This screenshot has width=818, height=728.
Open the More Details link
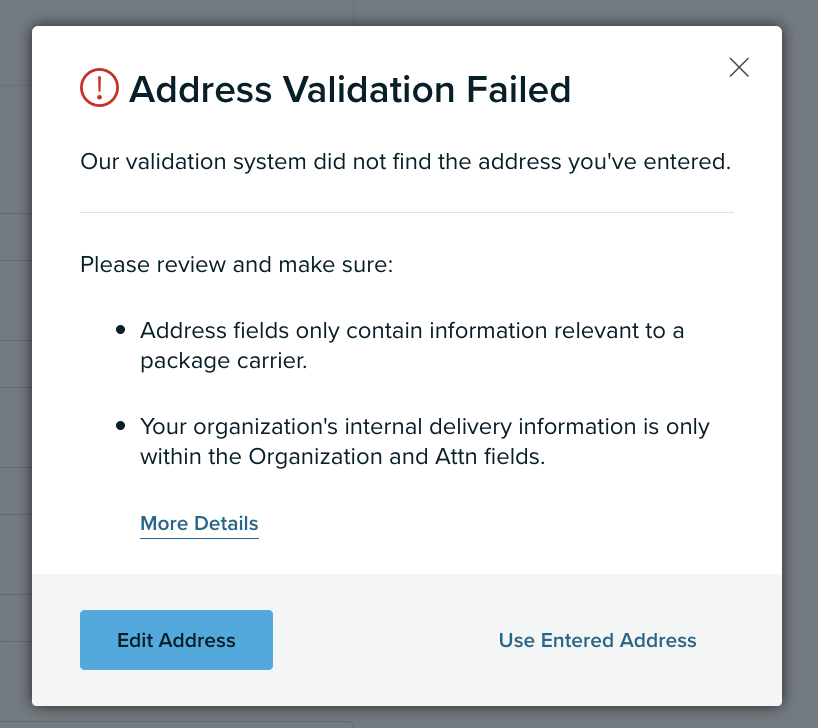[199, 523]
